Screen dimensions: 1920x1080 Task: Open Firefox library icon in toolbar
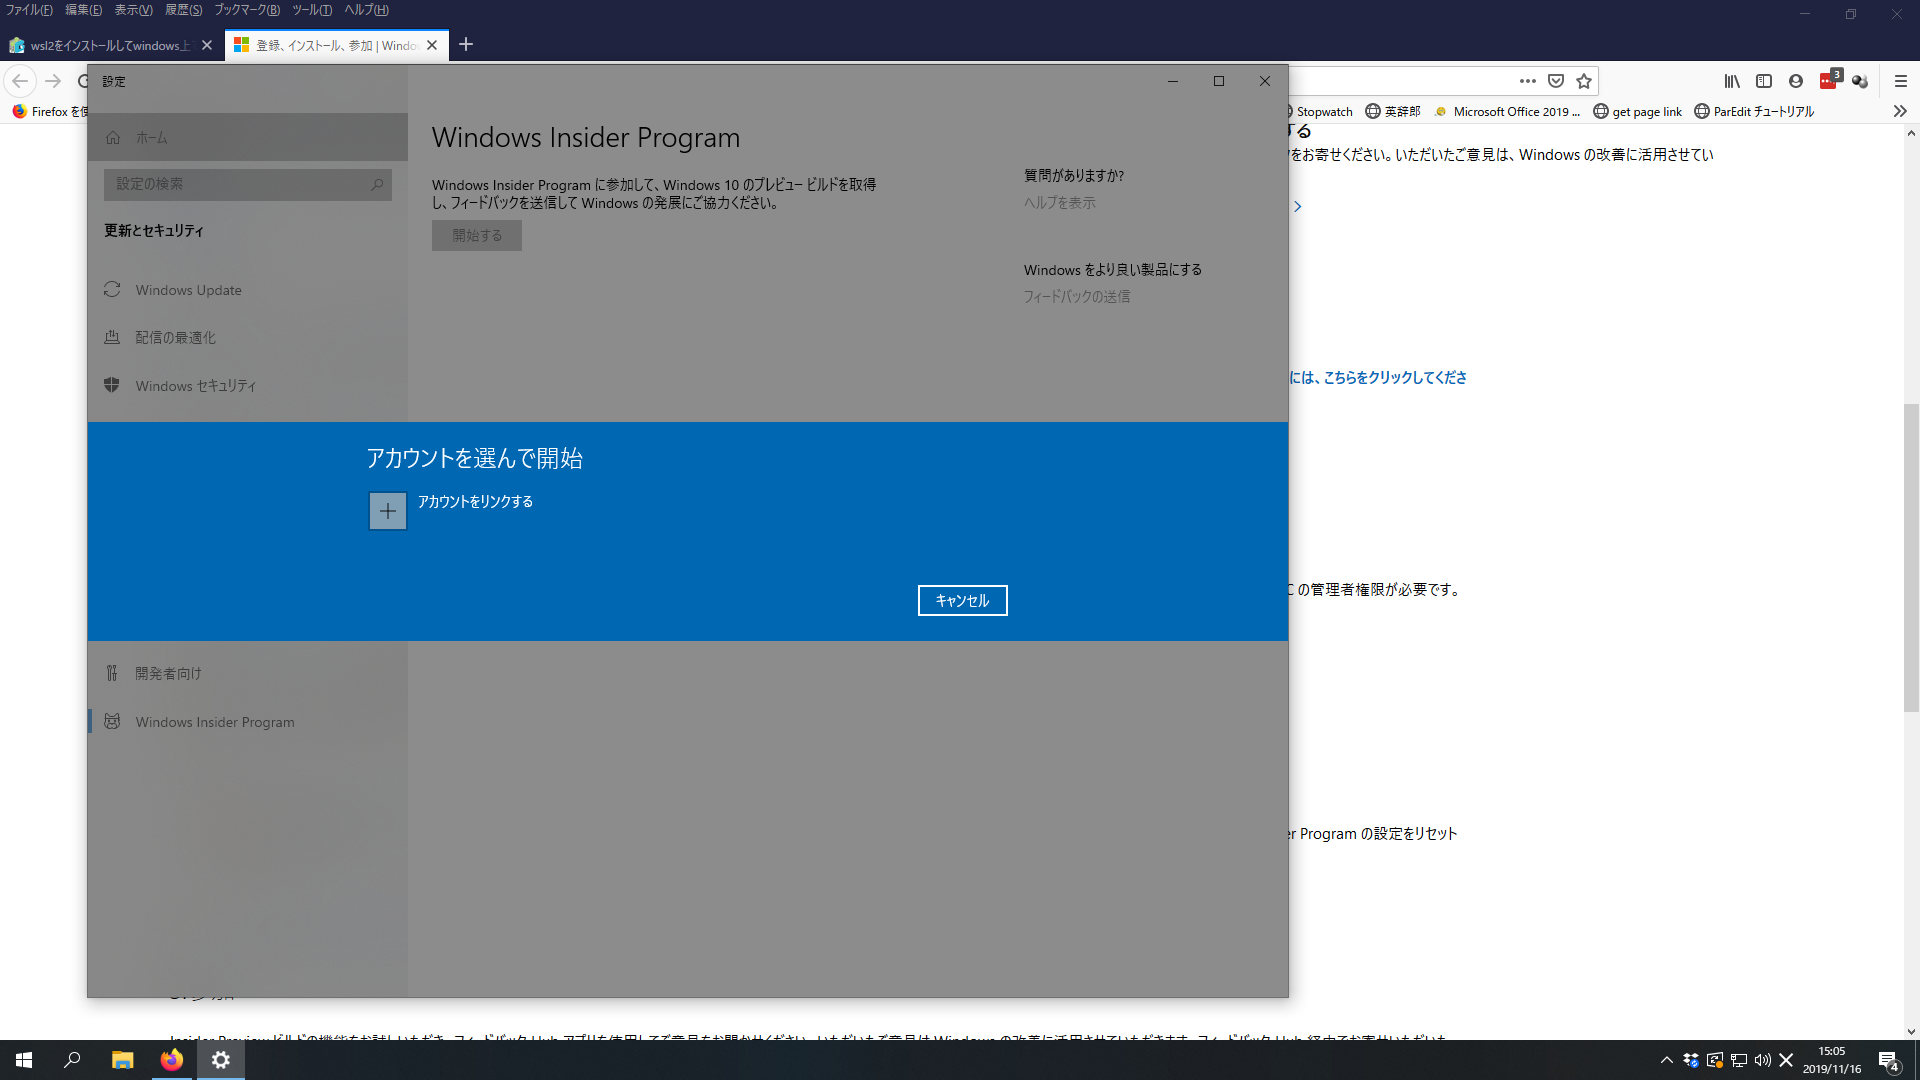click(1731, 81)
